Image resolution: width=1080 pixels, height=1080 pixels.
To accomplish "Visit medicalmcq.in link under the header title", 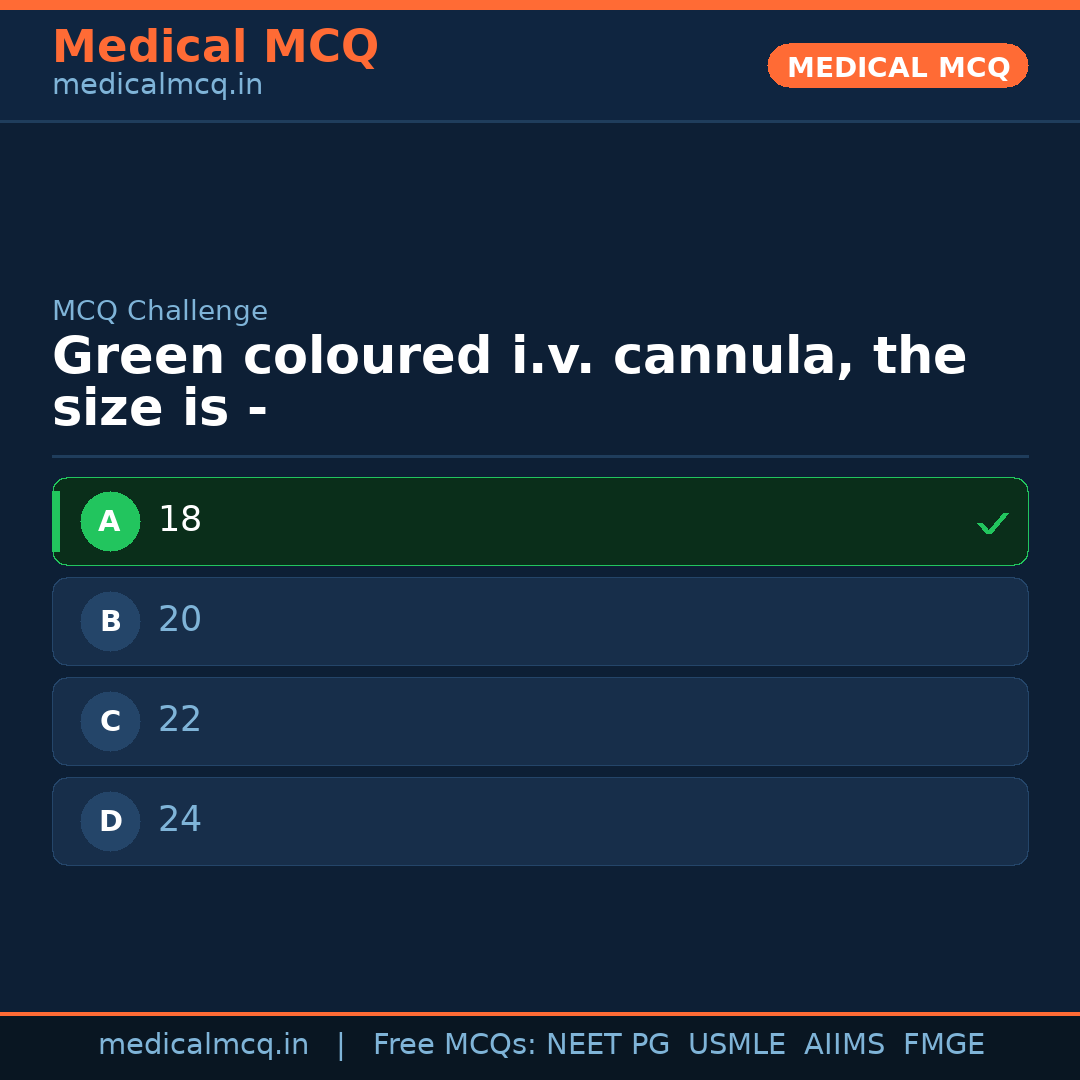I will (x=157, y=85).
